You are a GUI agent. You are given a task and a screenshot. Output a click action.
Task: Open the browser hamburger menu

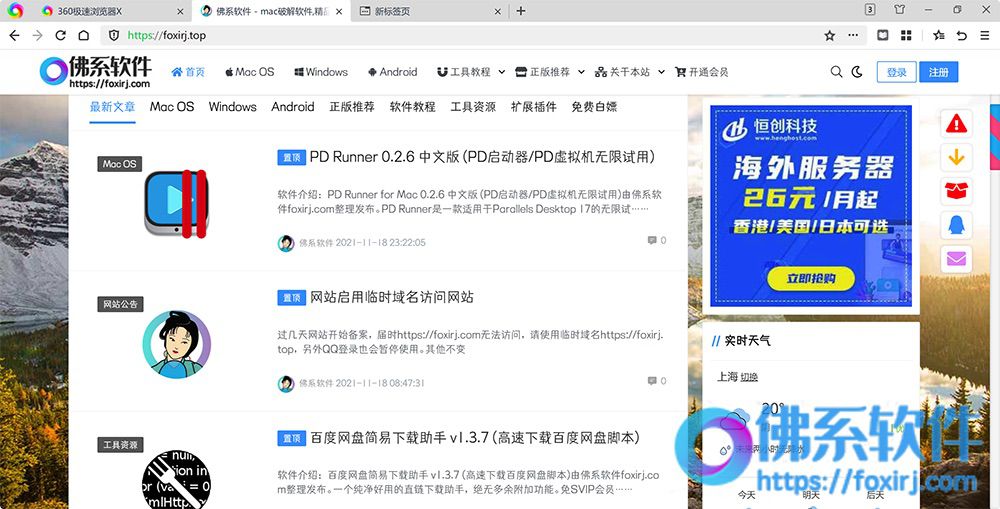tap(985, 36)
